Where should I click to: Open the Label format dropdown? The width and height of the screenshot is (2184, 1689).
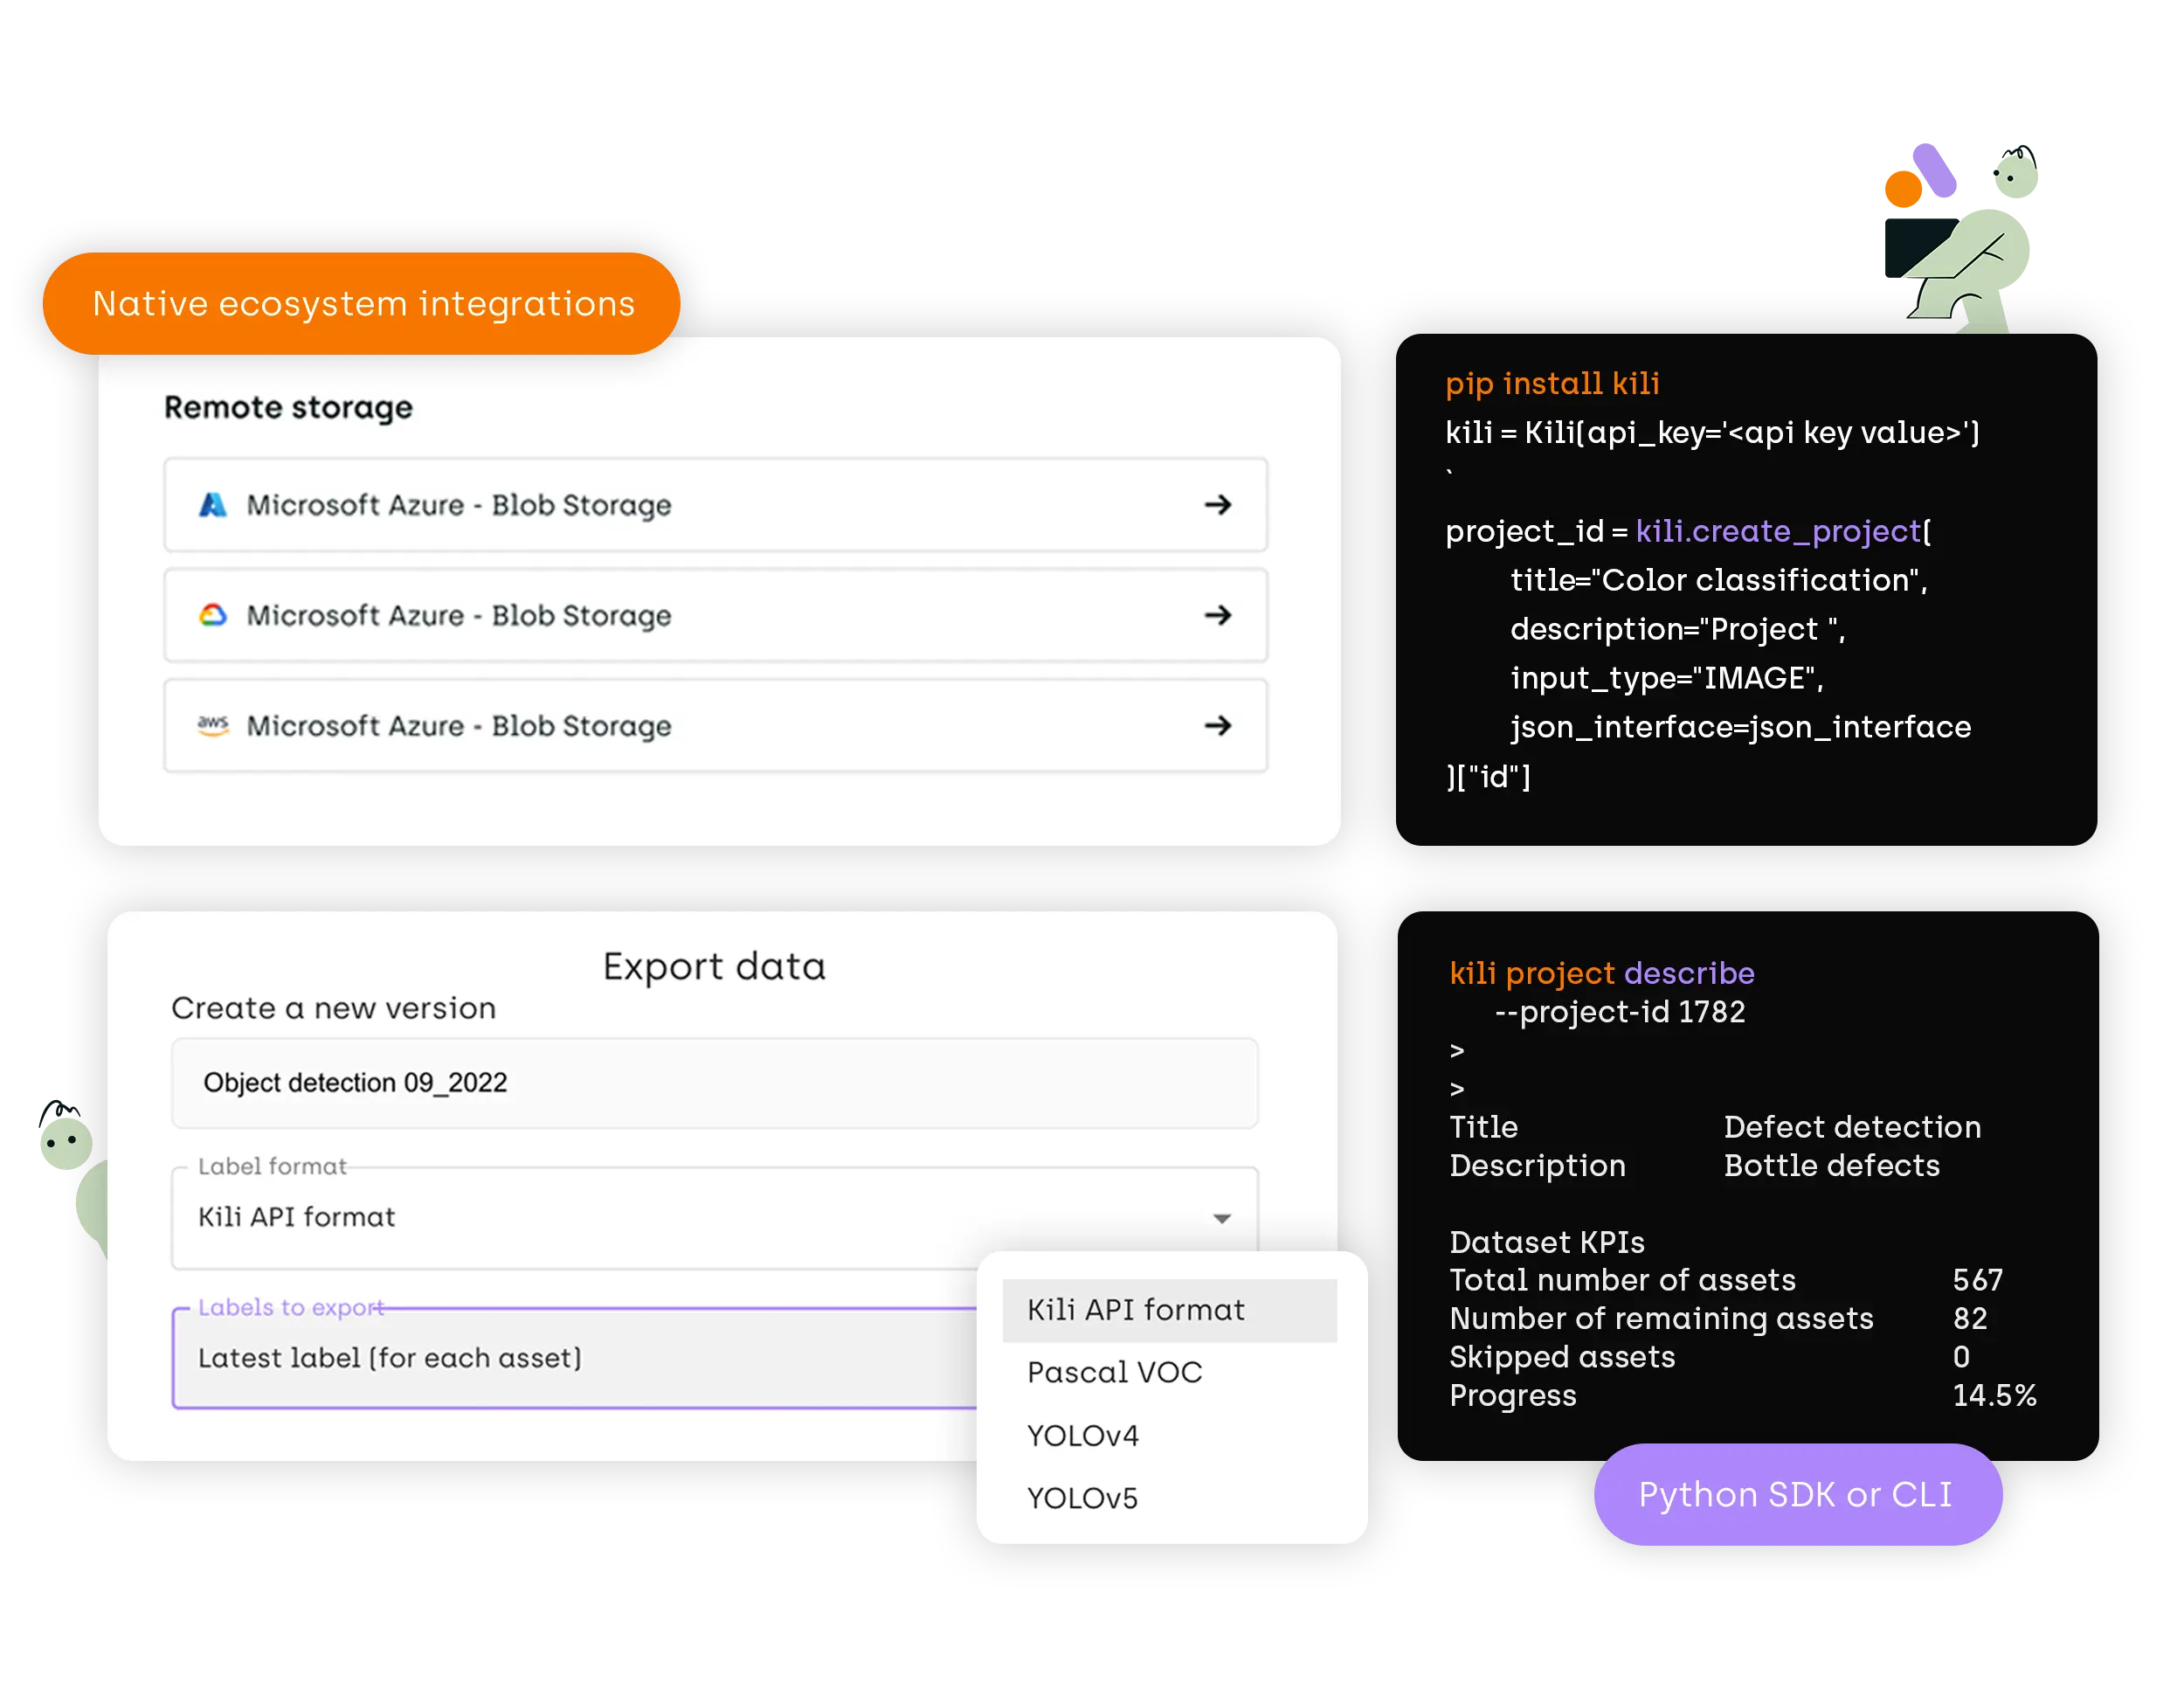pyautogui.click(x=1221, y=1218)
